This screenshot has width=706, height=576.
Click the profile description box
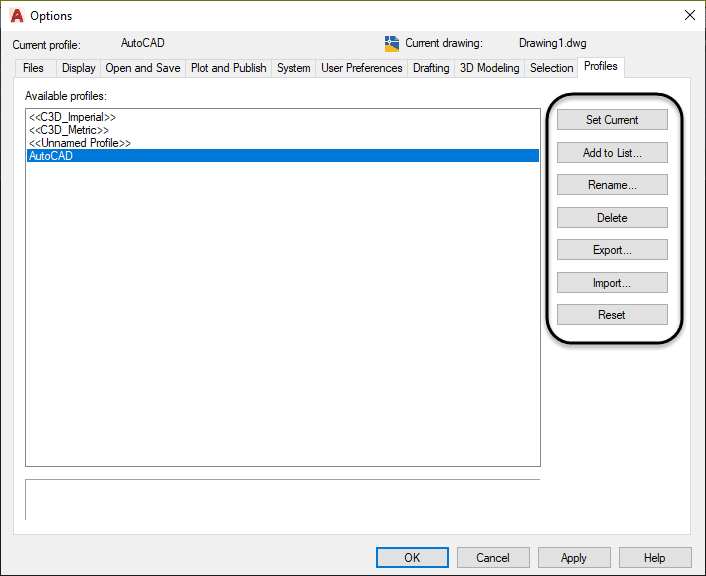pos(283,500)
